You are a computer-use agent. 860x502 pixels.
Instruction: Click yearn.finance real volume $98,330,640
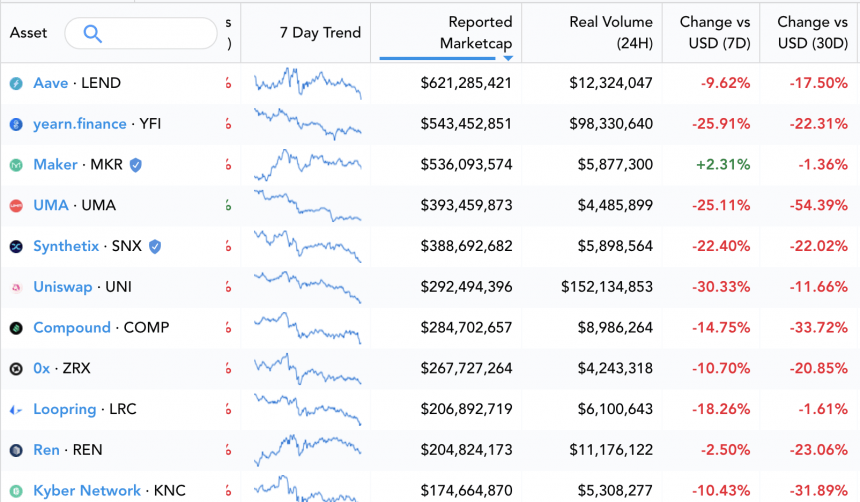tap(611, 124)
